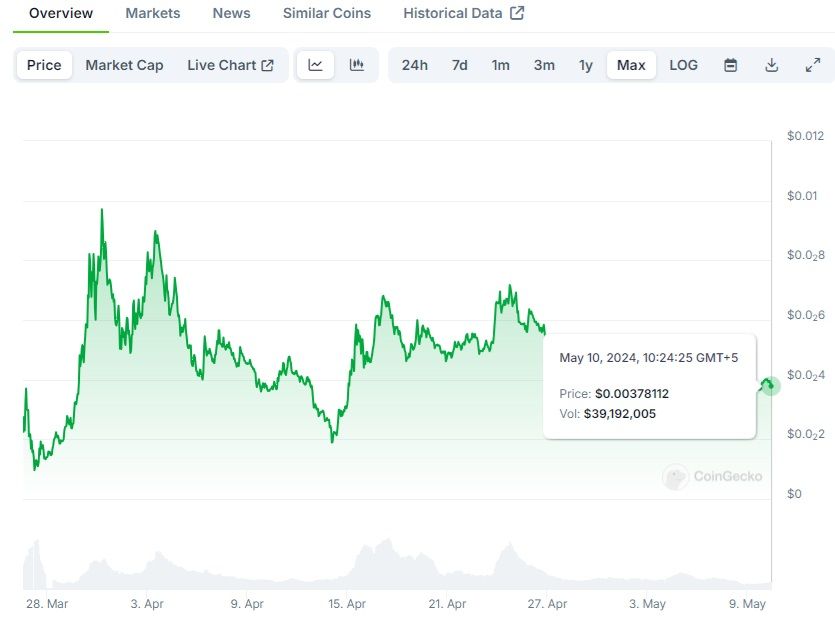
Task: Toggle LOG scale on chart
Action: 684,65
